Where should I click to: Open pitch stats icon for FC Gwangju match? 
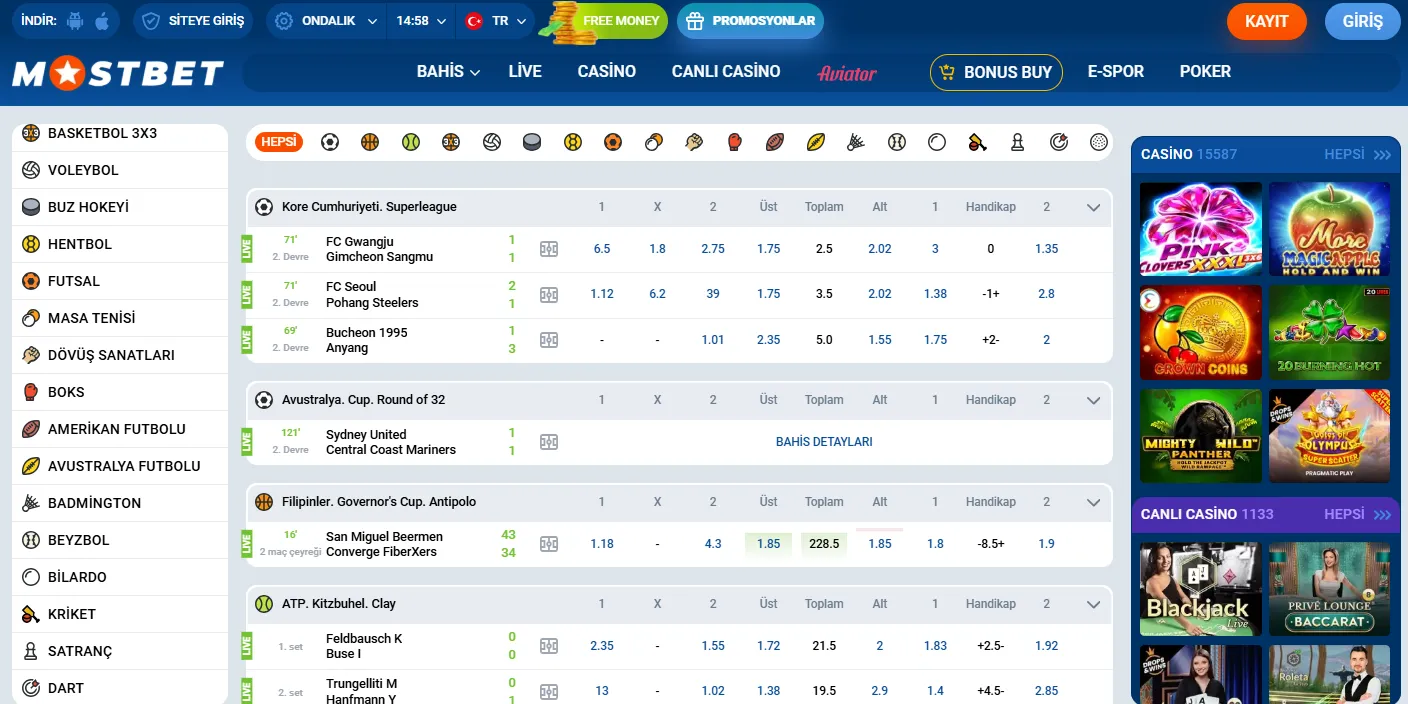click(549, 249)
